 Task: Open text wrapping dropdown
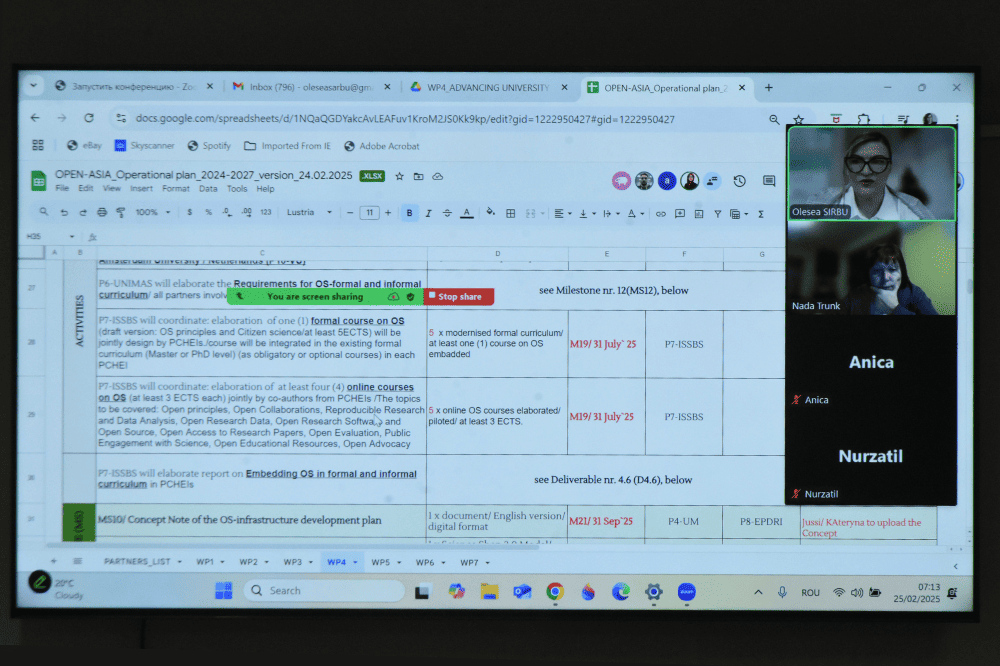(611, 214)
